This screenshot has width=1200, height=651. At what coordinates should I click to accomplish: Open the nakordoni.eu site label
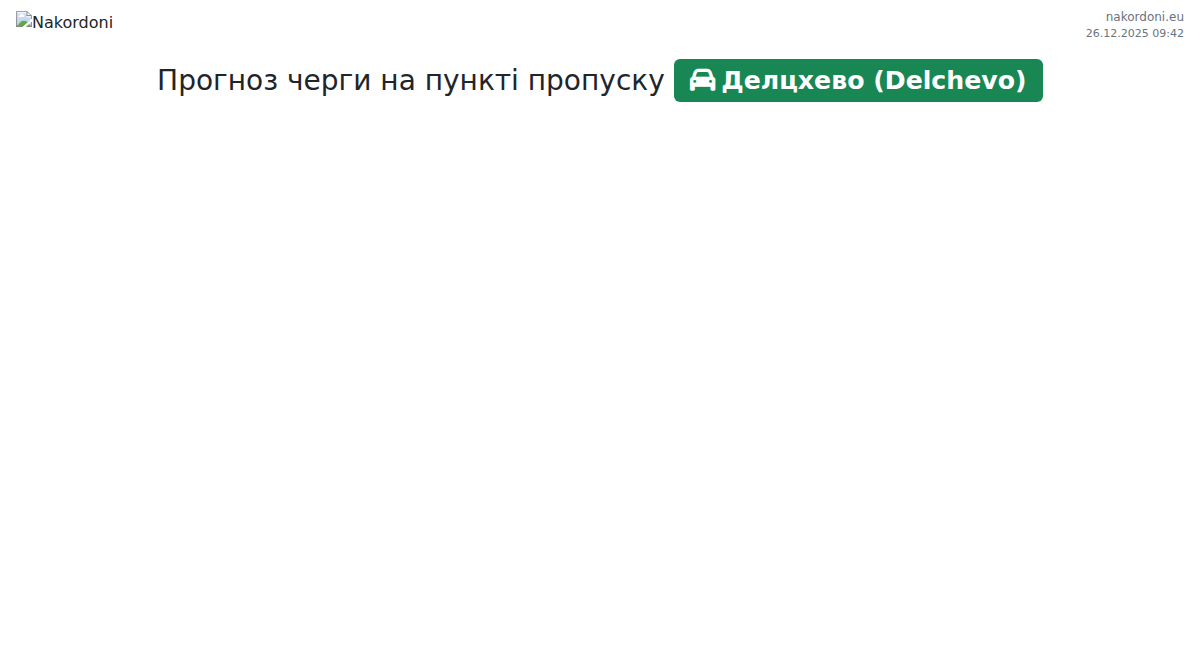click(x=1144, y=16)
